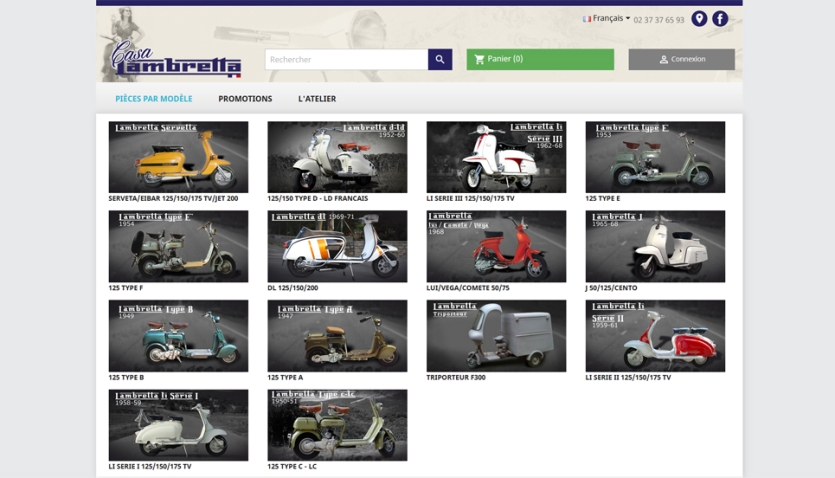Screen dimensions: 835x478
Task: Click the Connexion button
Action: pyautogui.click(x=682, y=59)
